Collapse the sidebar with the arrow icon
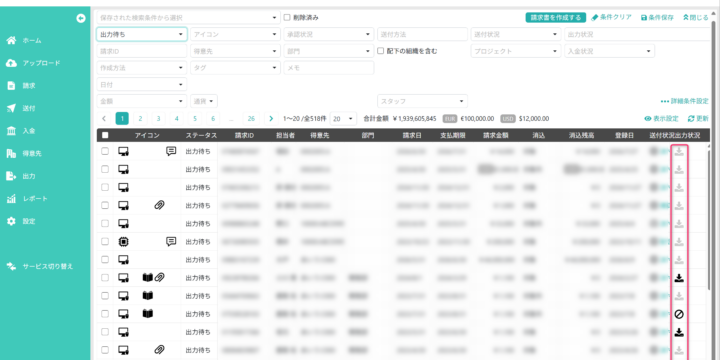This screenshot has height=360, width=720. (81, 18)
